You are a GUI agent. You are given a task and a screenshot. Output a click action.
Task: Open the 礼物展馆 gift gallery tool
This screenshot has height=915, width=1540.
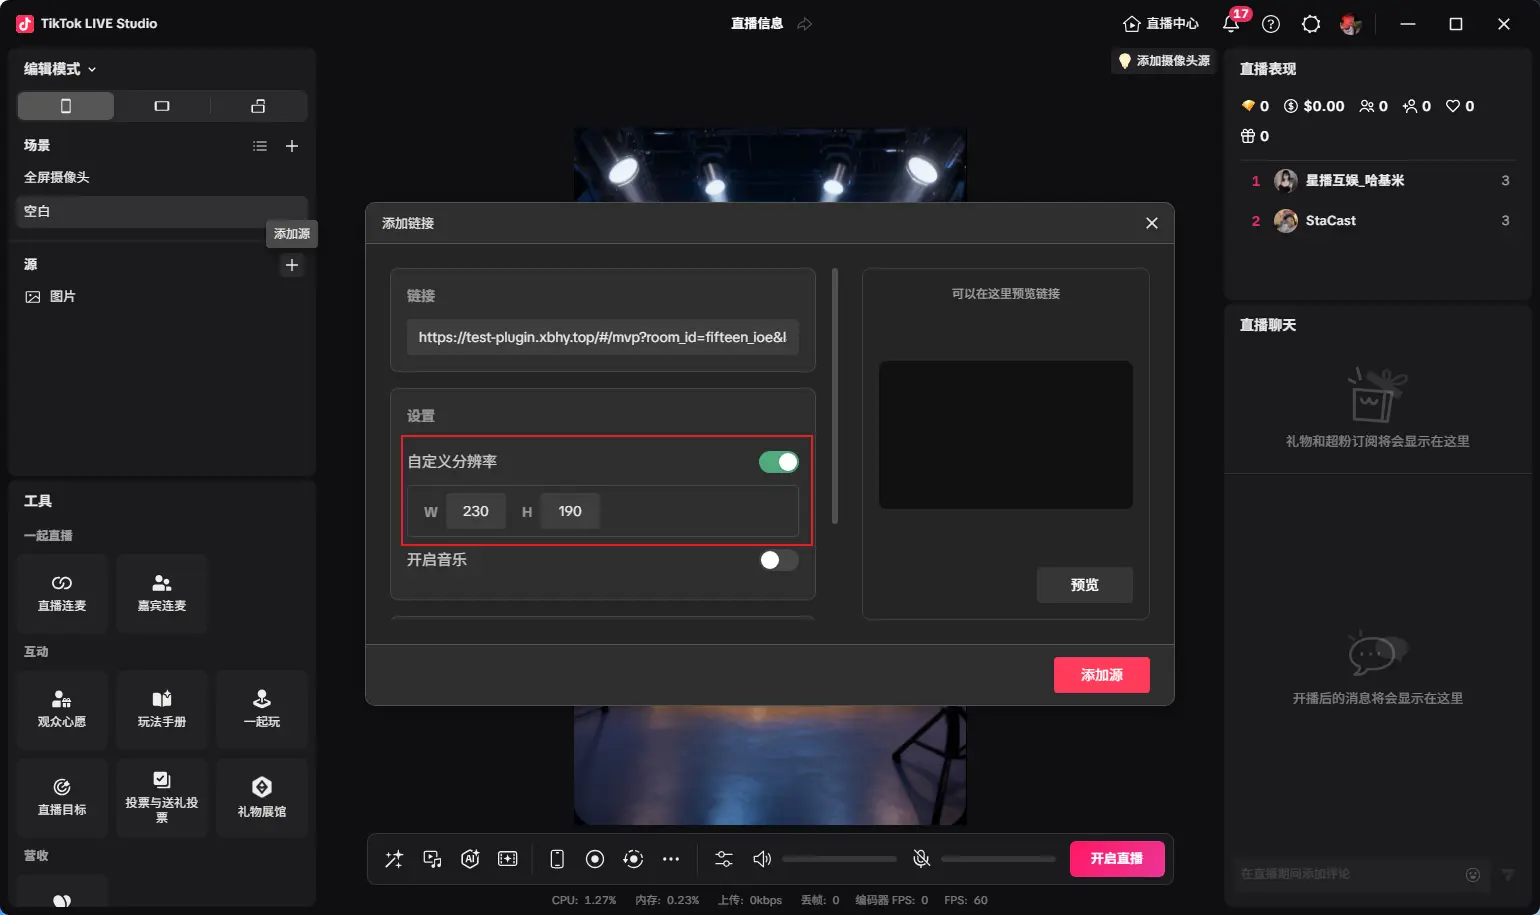pos(262,797)
